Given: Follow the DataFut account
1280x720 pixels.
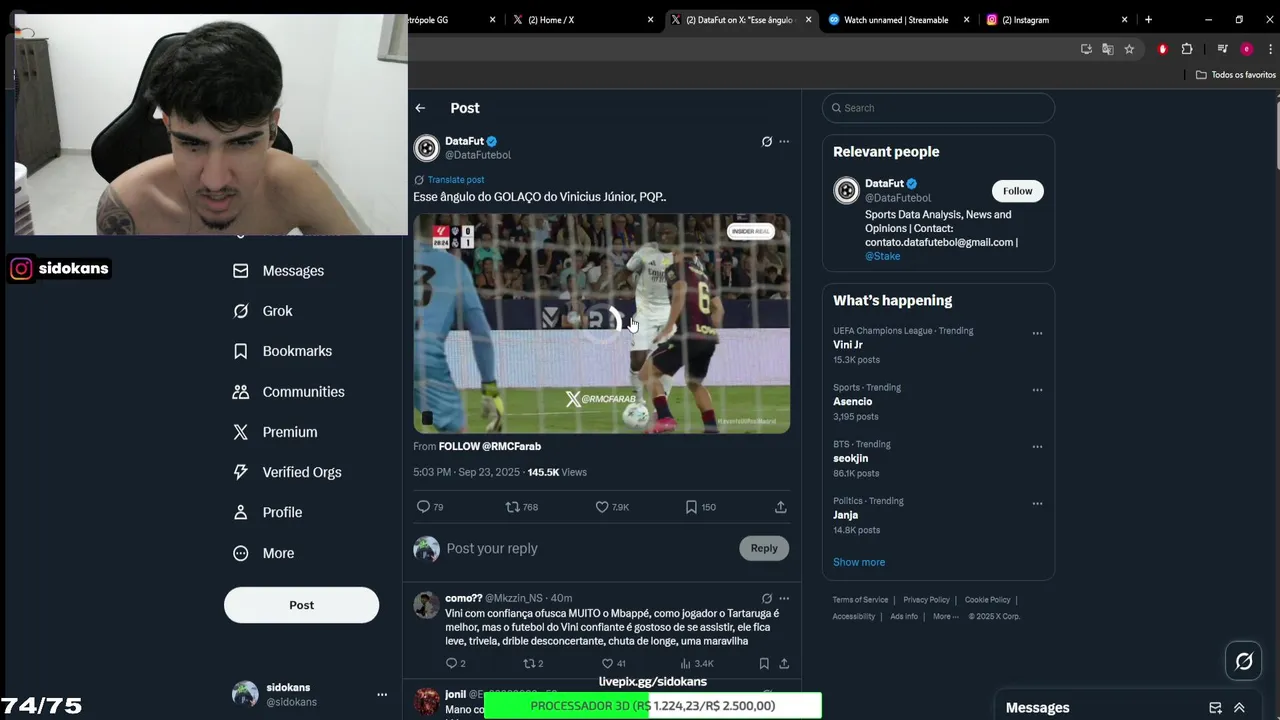Looking at the screenshot, I should pos(1018,191).
